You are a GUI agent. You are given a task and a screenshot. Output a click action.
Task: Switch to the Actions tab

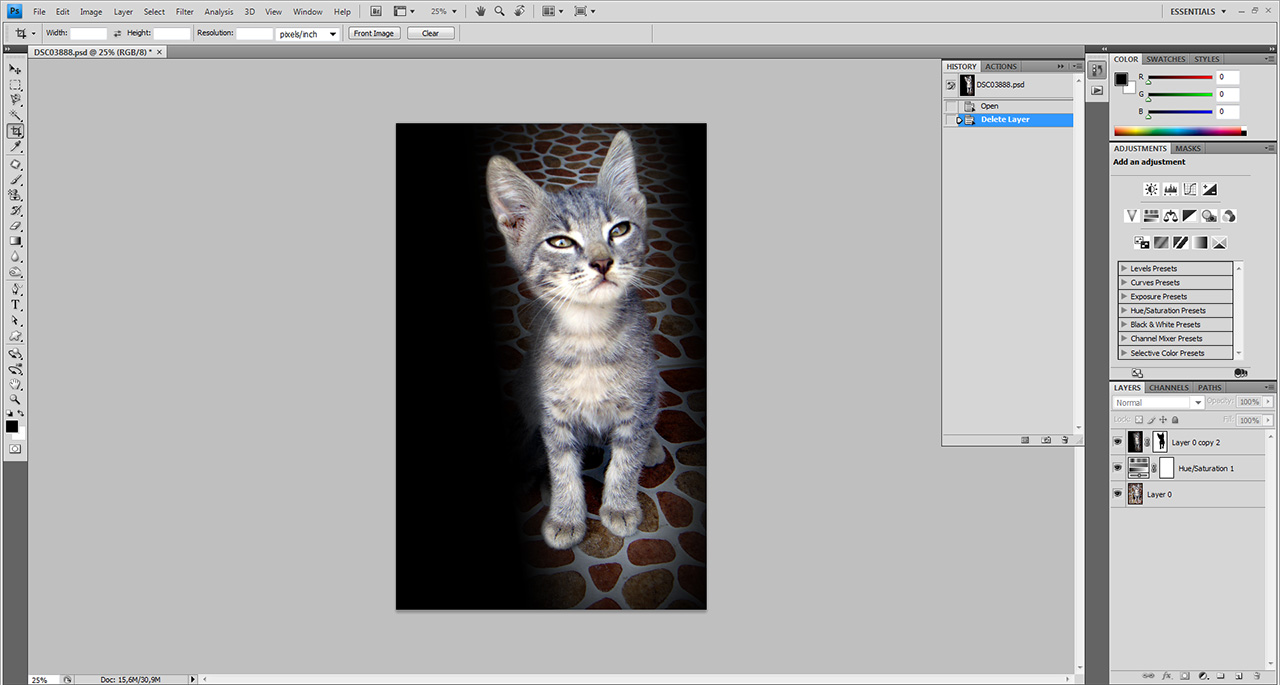point(1001,66)
